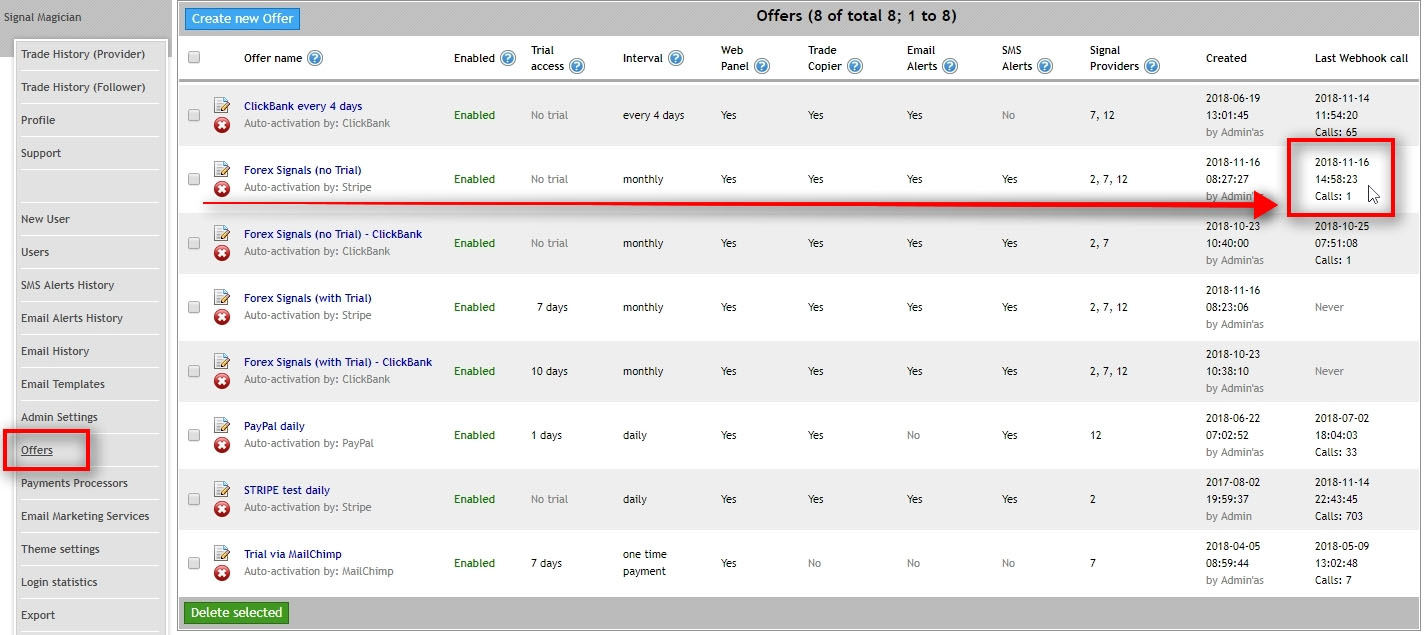The height and width of the screenshot is (635, 1425).
Task: Edit the "Forex Signals (with Trial)" offer
Action: 222,298
